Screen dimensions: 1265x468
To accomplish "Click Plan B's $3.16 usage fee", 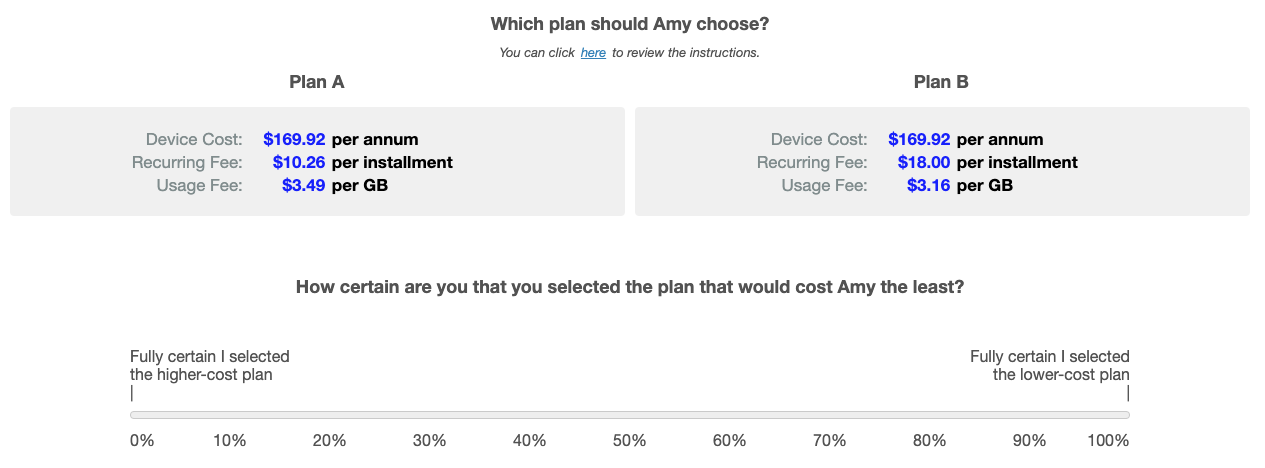I will pos(928,185).
